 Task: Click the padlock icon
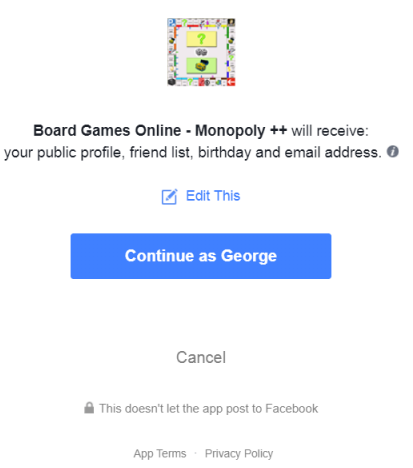point(89,408)
